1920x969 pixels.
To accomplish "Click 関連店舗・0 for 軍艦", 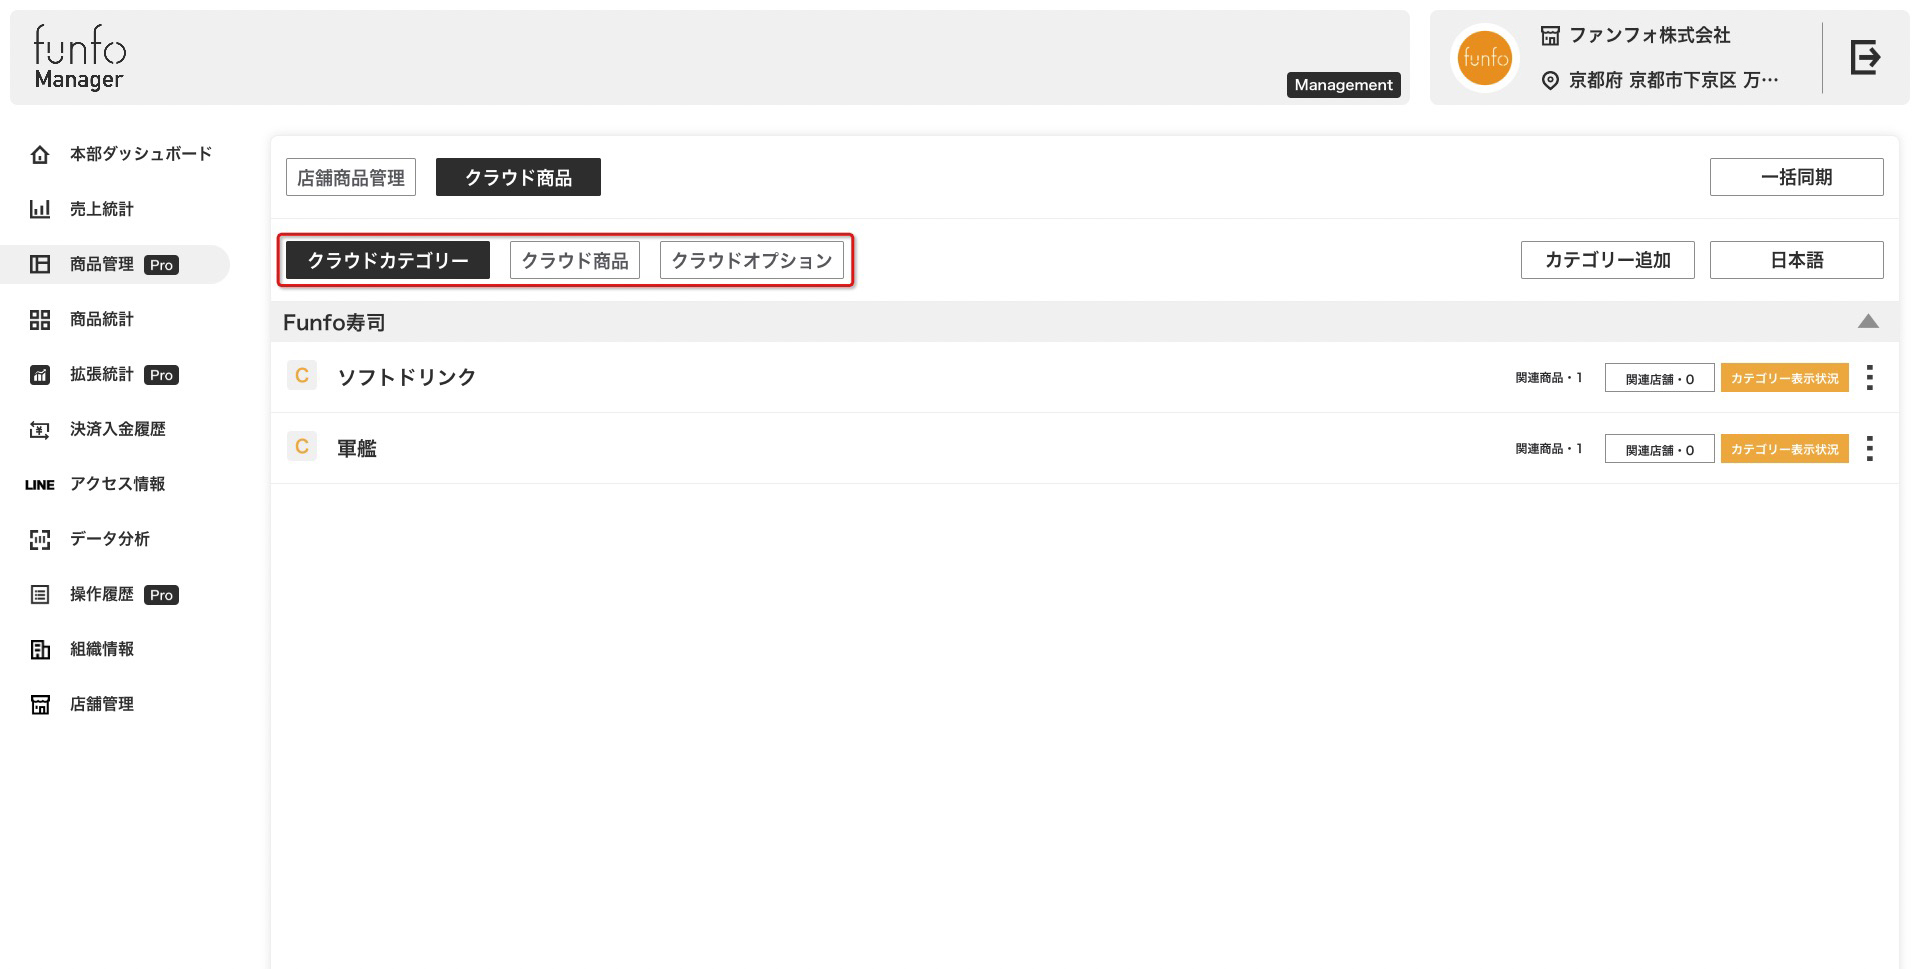I will (x=1659, y=449).
